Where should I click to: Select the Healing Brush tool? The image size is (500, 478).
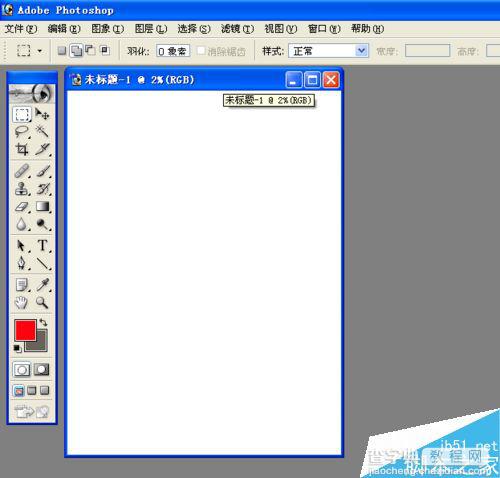click(x=22, y=171)
